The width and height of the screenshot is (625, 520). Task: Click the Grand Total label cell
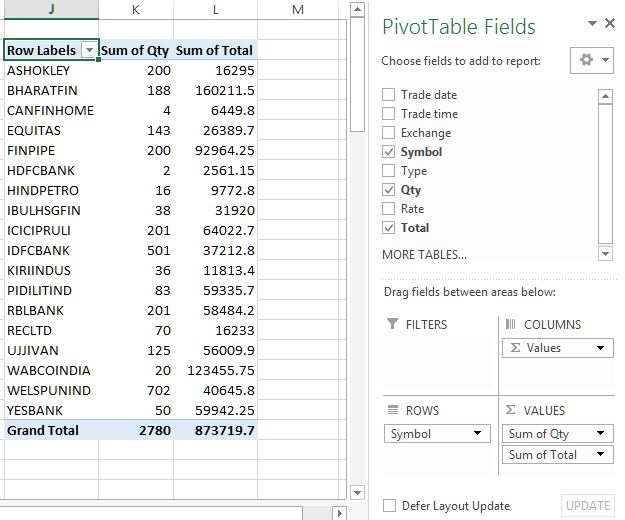(51, 430)
